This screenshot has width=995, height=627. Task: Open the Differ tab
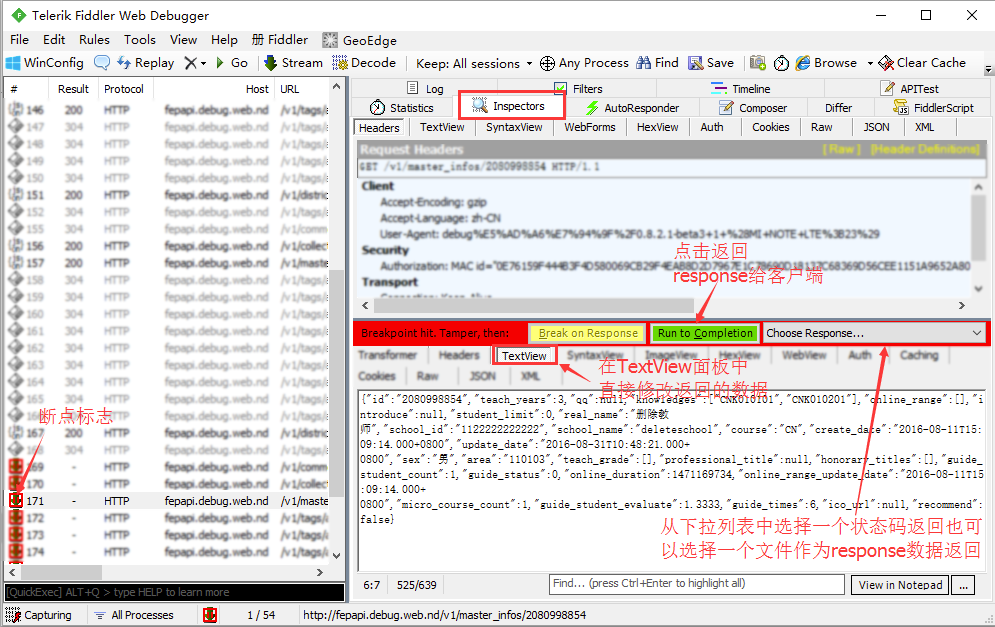(x=838, y=108)
